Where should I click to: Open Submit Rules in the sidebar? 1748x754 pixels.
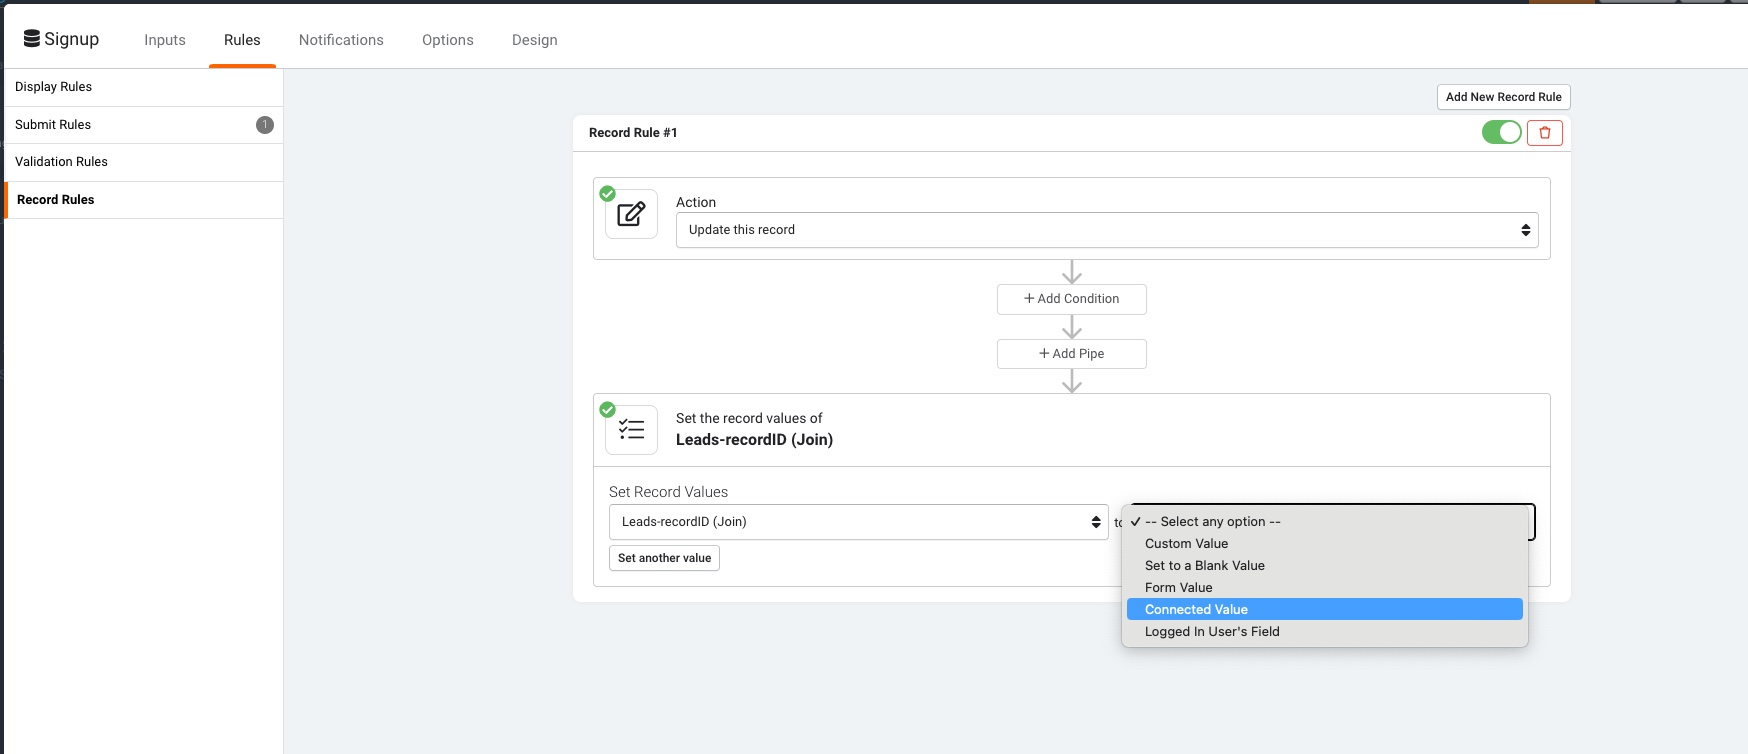point(144,125)
